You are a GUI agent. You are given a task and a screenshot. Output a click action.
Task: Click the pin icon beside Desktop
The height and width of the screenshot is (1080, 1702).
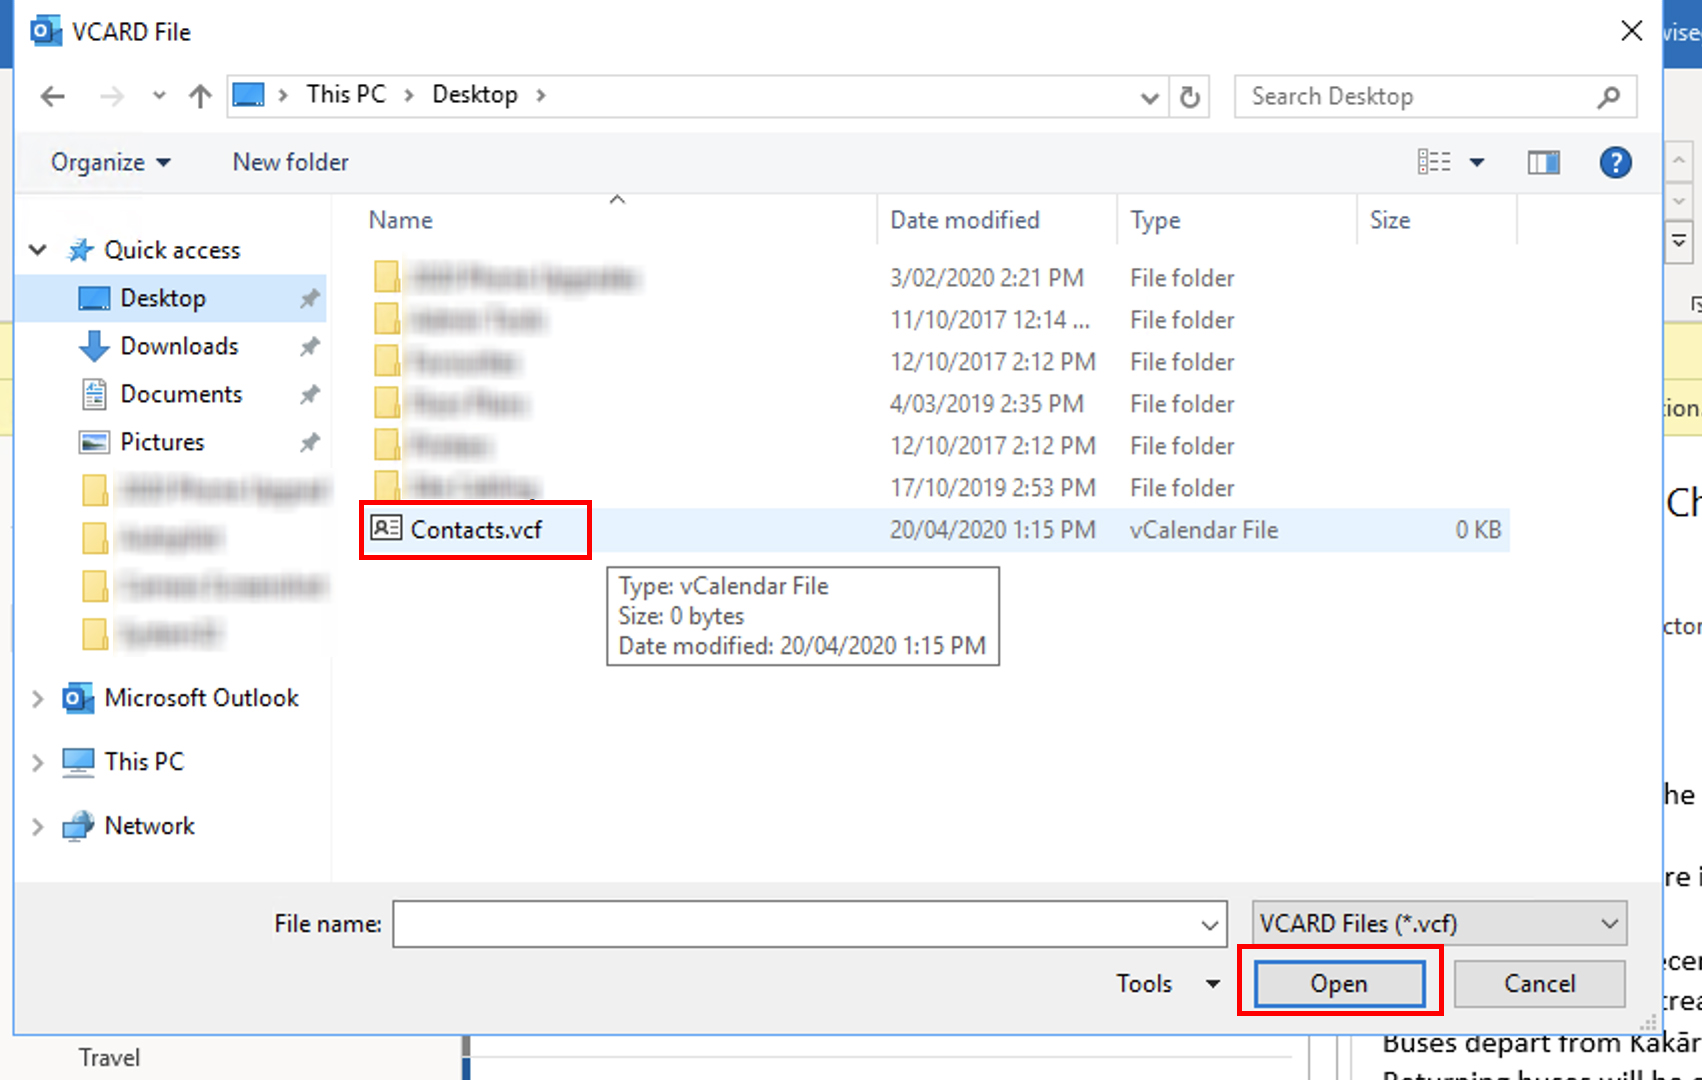[310, 298]
